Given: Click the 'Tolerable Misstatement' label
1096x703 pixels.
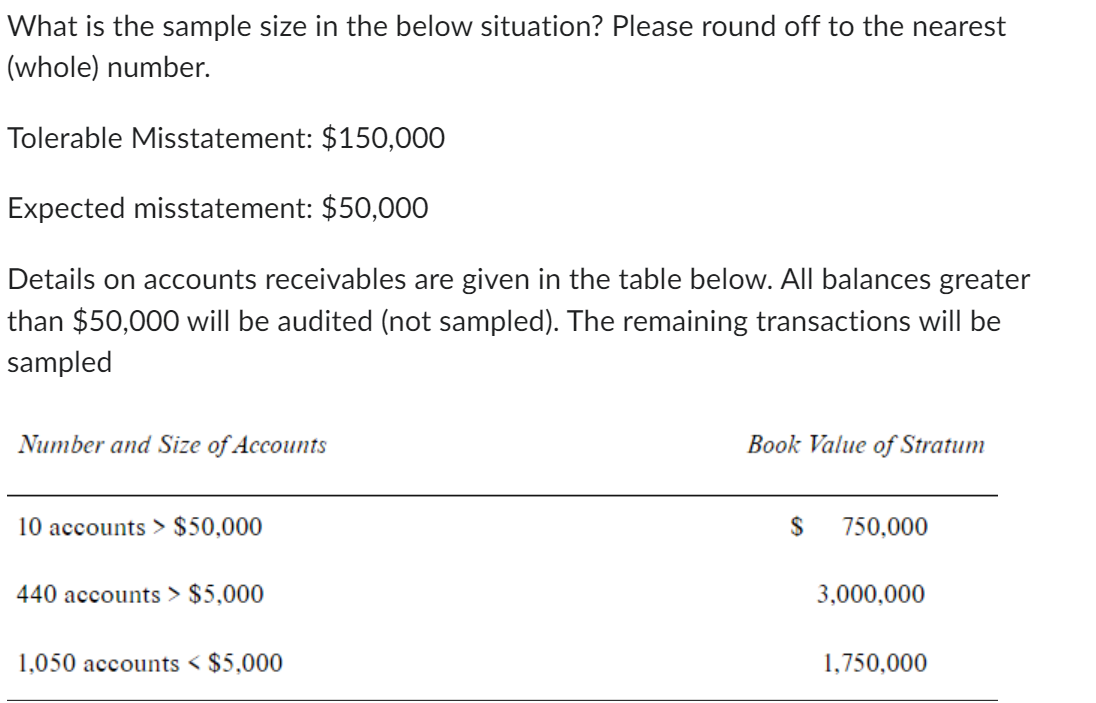Looking at the screenshot, I should coord(160,139).
